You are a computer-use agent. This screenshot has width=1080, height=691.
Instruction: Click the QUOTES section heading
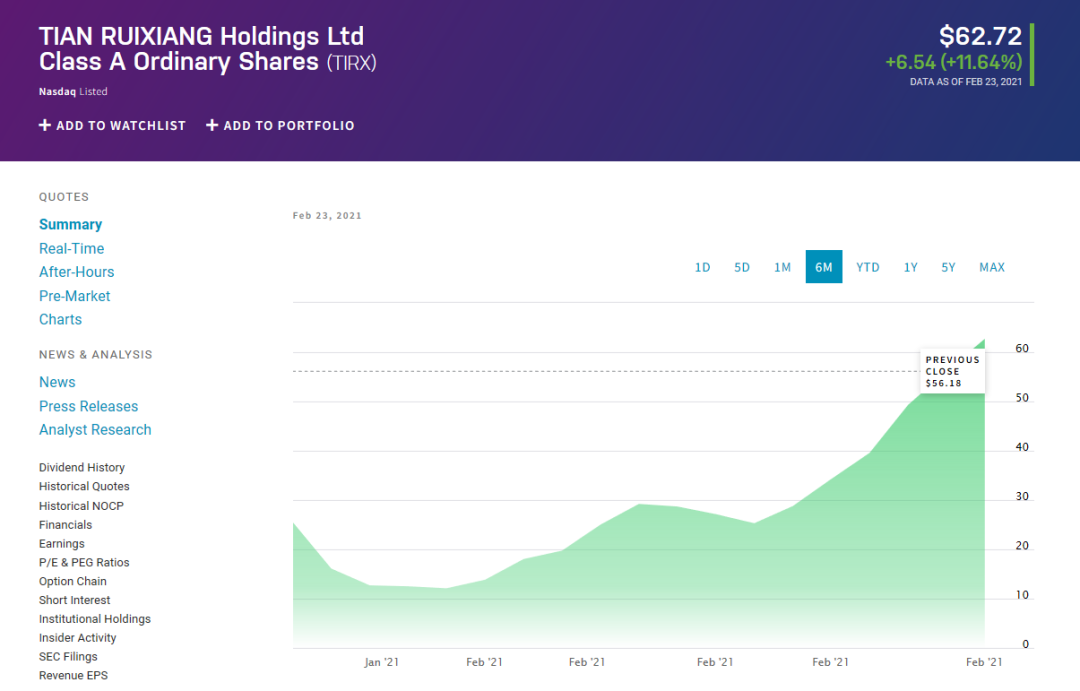[x=64, y=197]
